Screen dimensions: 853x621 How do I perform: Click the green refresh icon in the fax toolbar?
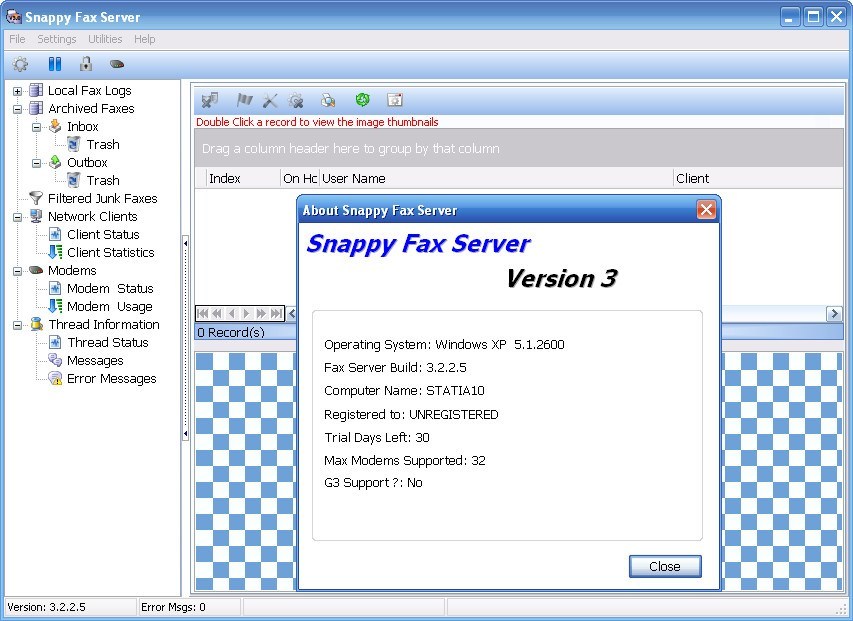tap(362, 100)
